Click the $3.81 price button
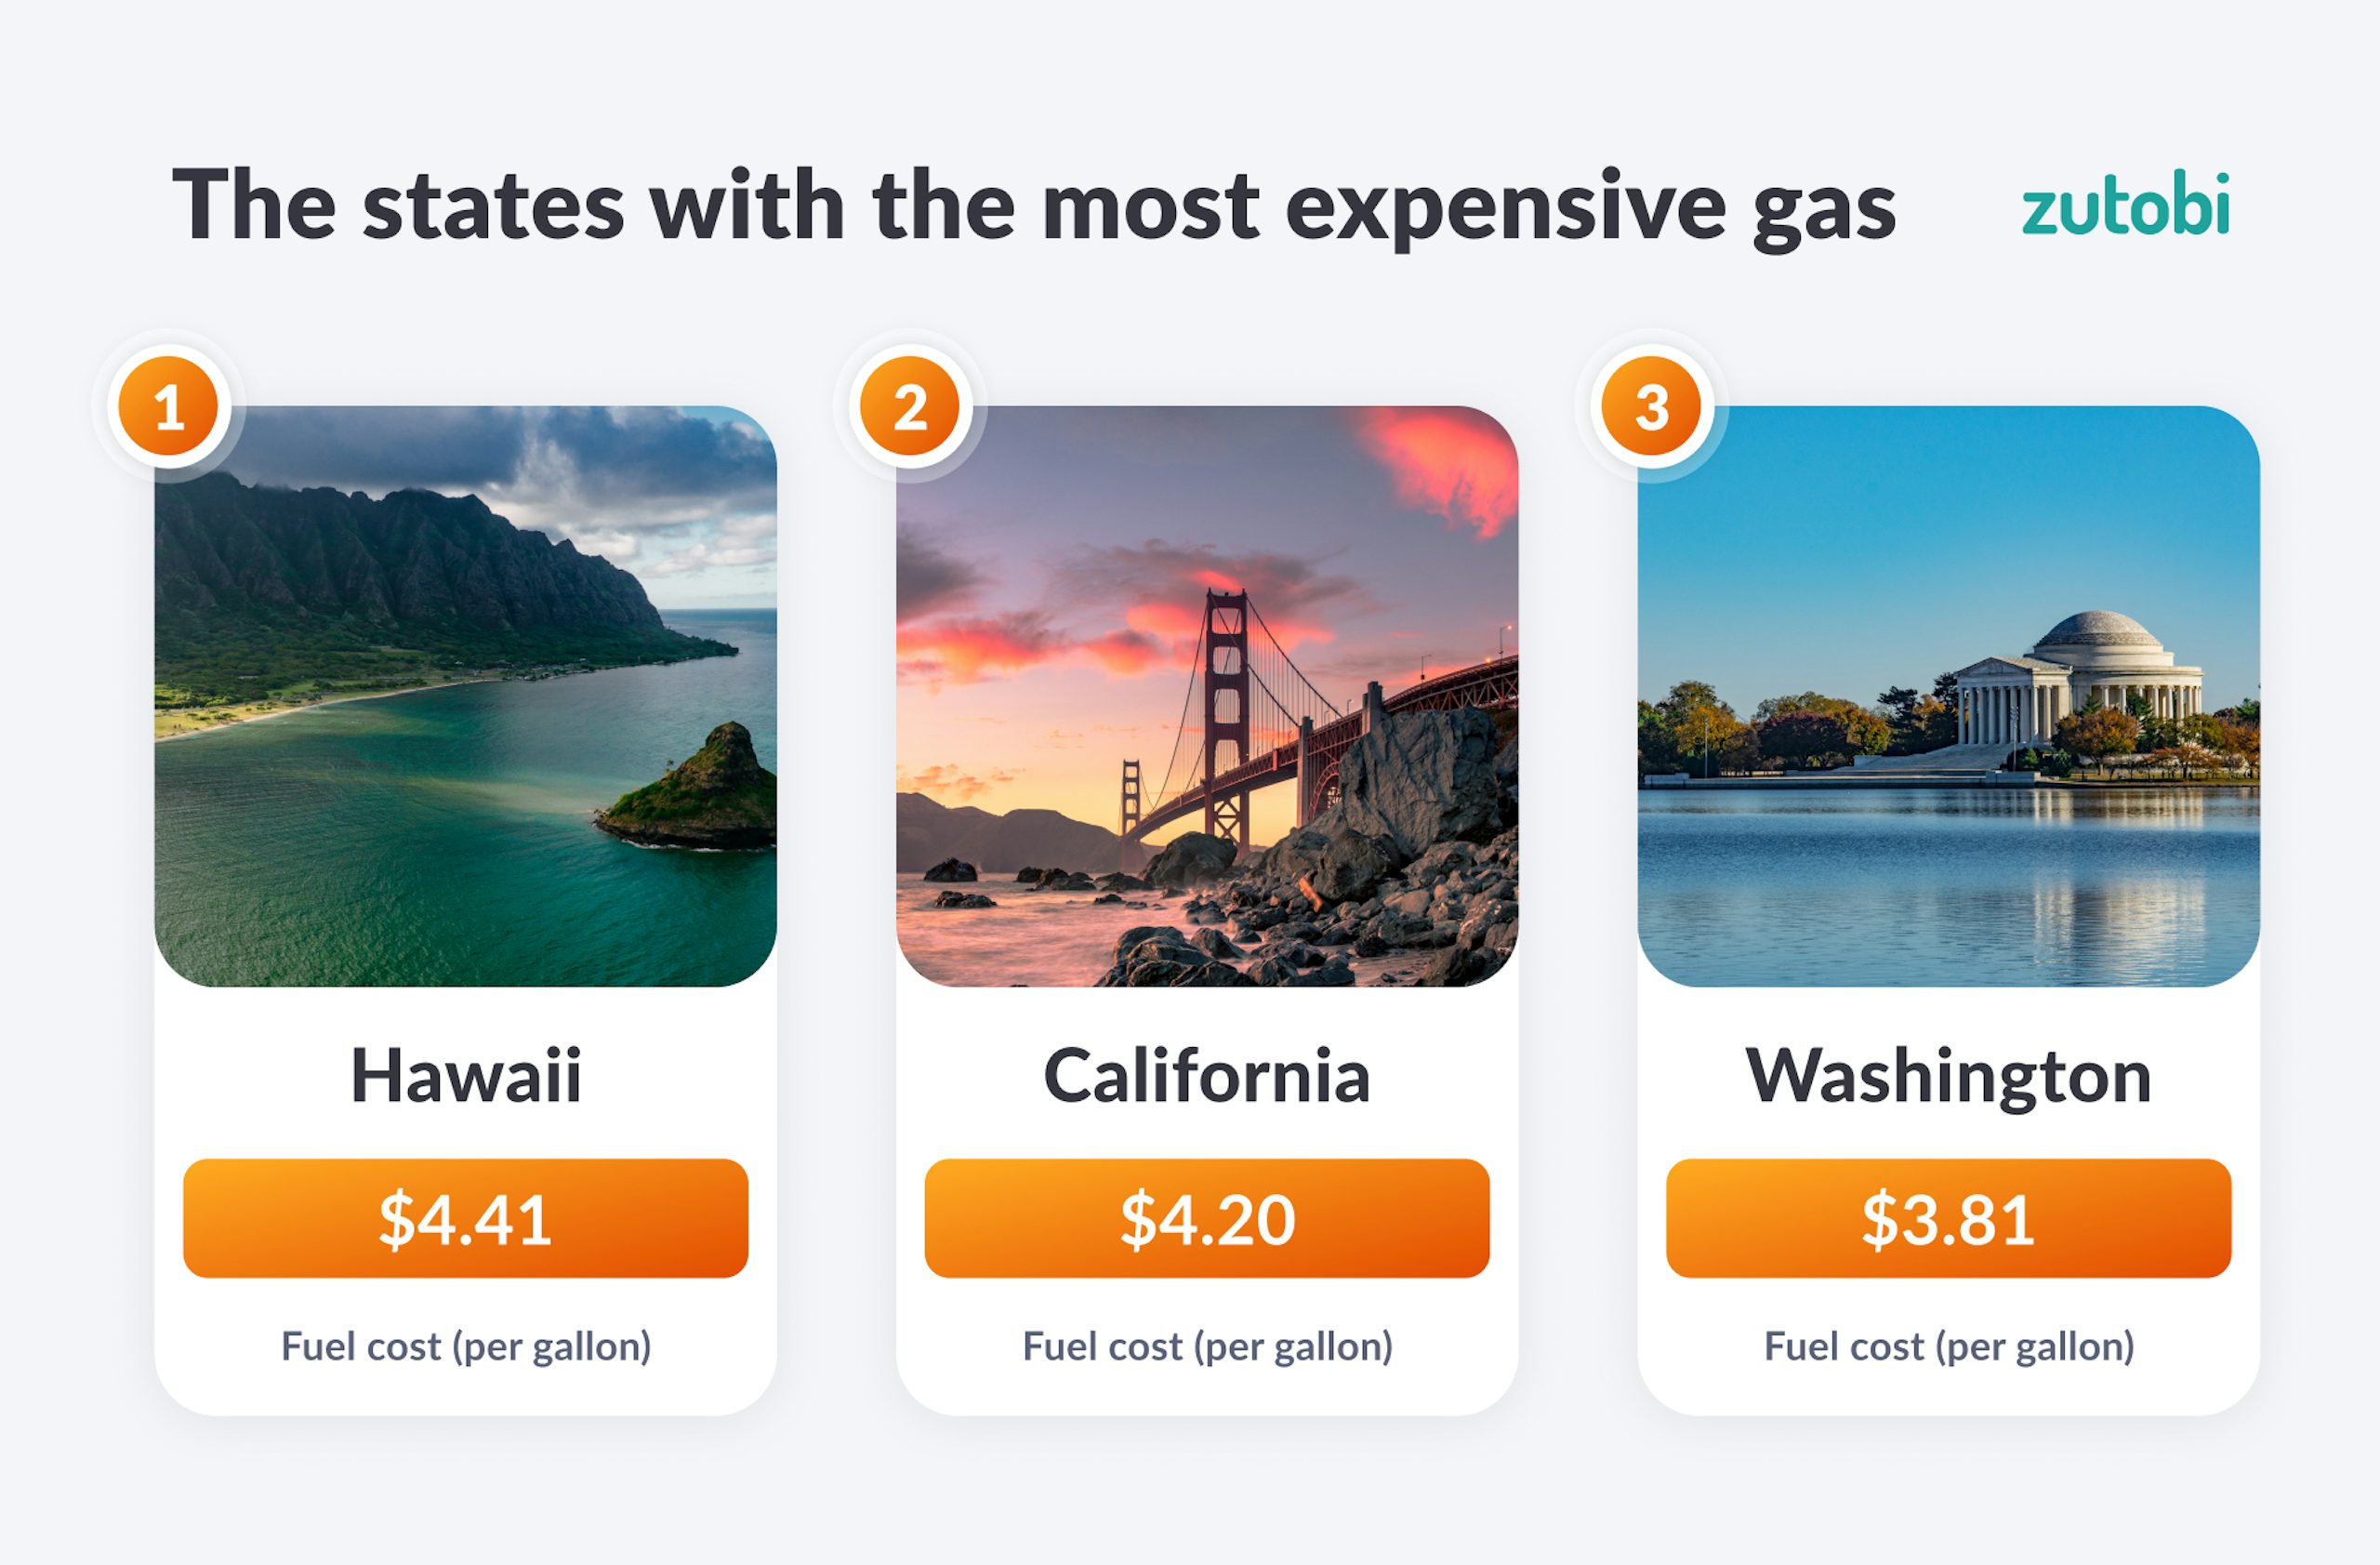This screenshot has height=1565, width=2380. [x=1948, y=1218]
